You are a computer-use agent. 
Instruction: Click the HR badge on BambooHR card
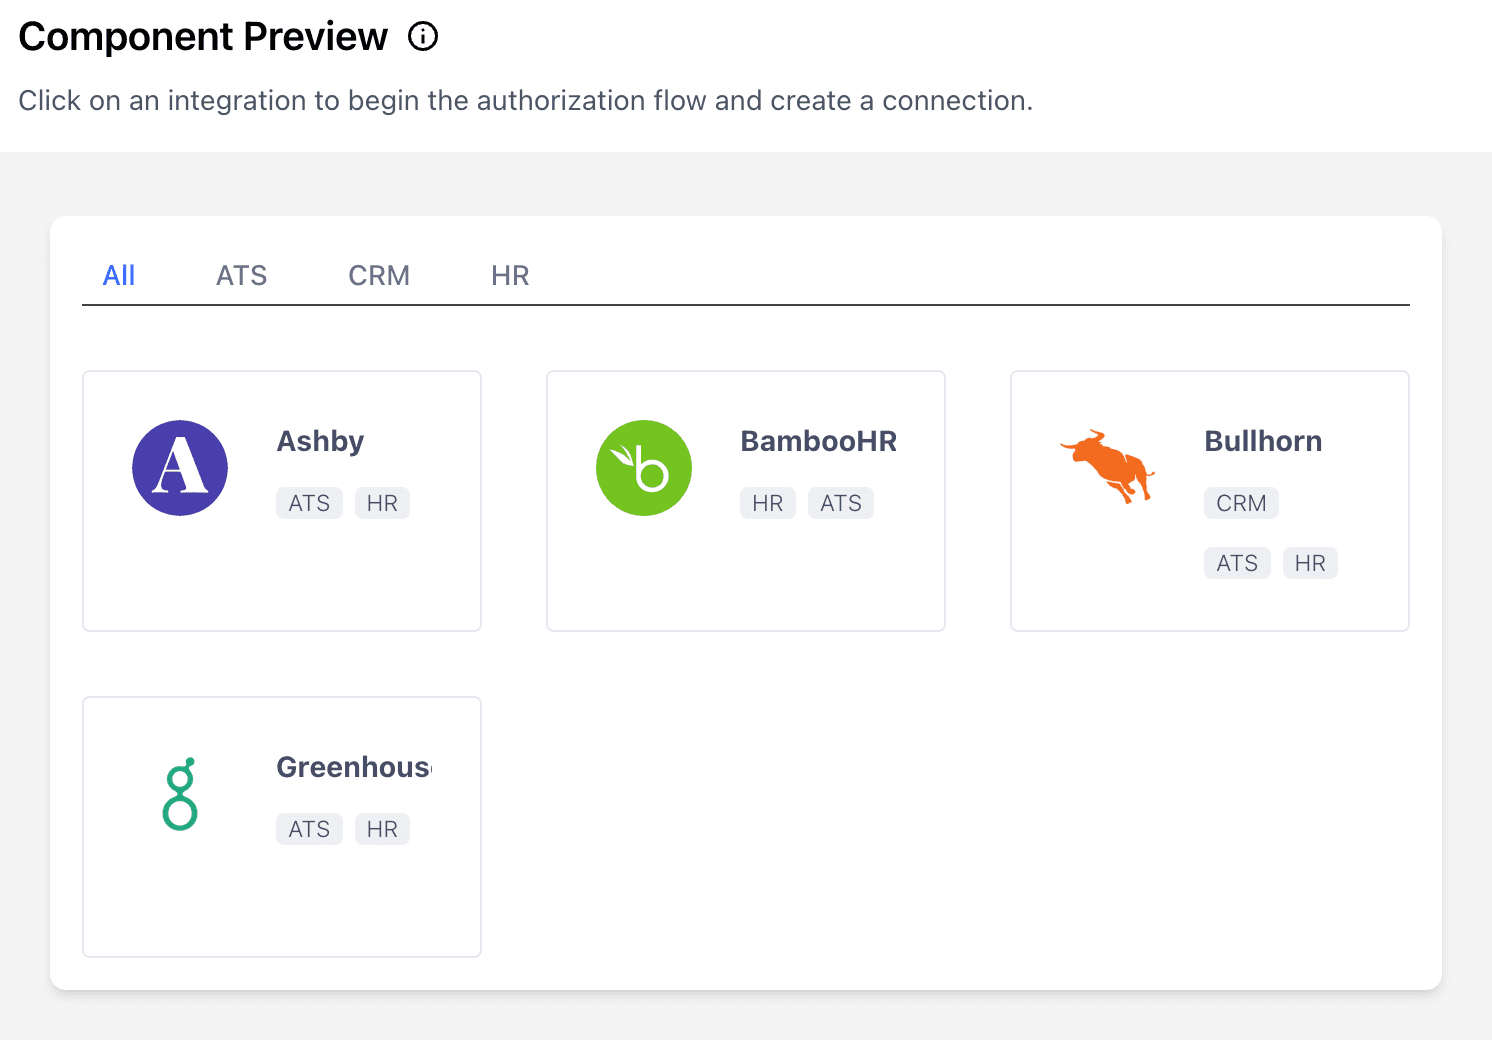(767, 503)
